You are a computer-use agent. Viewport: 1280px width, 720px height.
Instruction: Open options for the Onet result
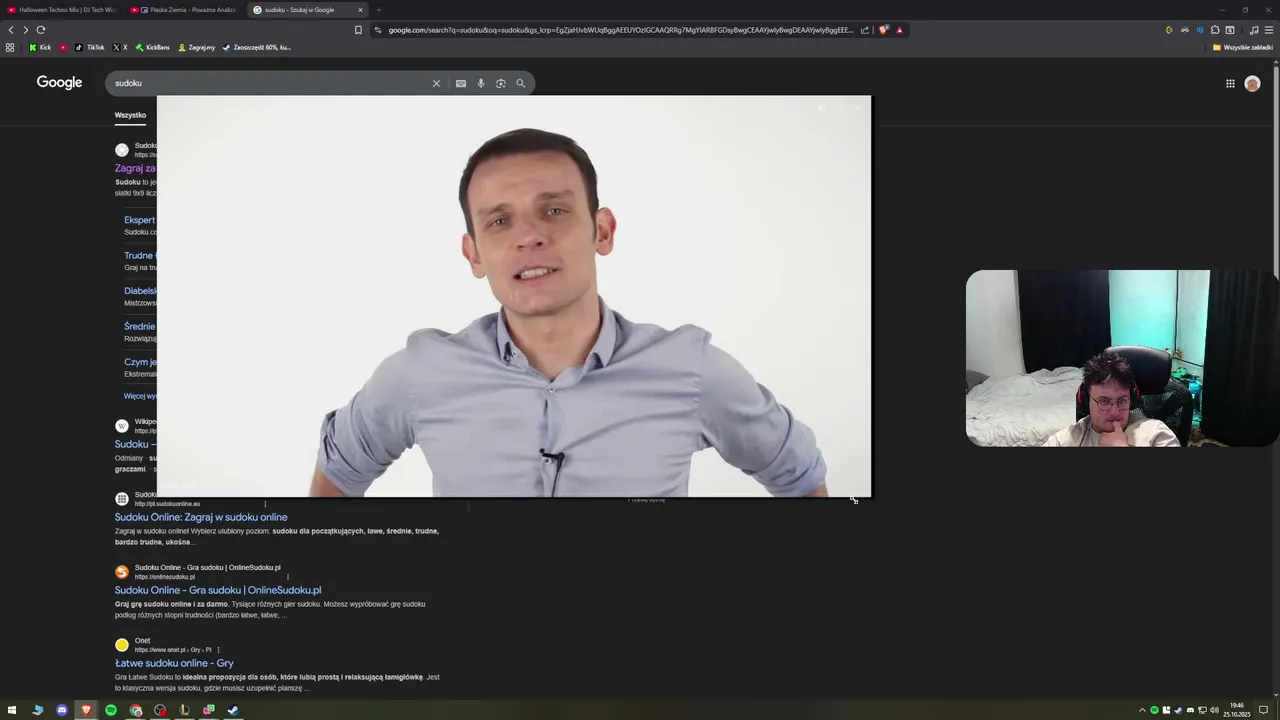coord(218,650)
